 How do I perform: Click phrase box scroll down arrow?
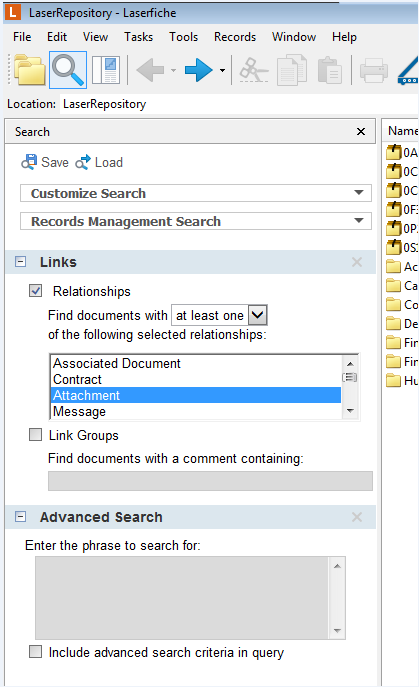click(x=337, y=630)
